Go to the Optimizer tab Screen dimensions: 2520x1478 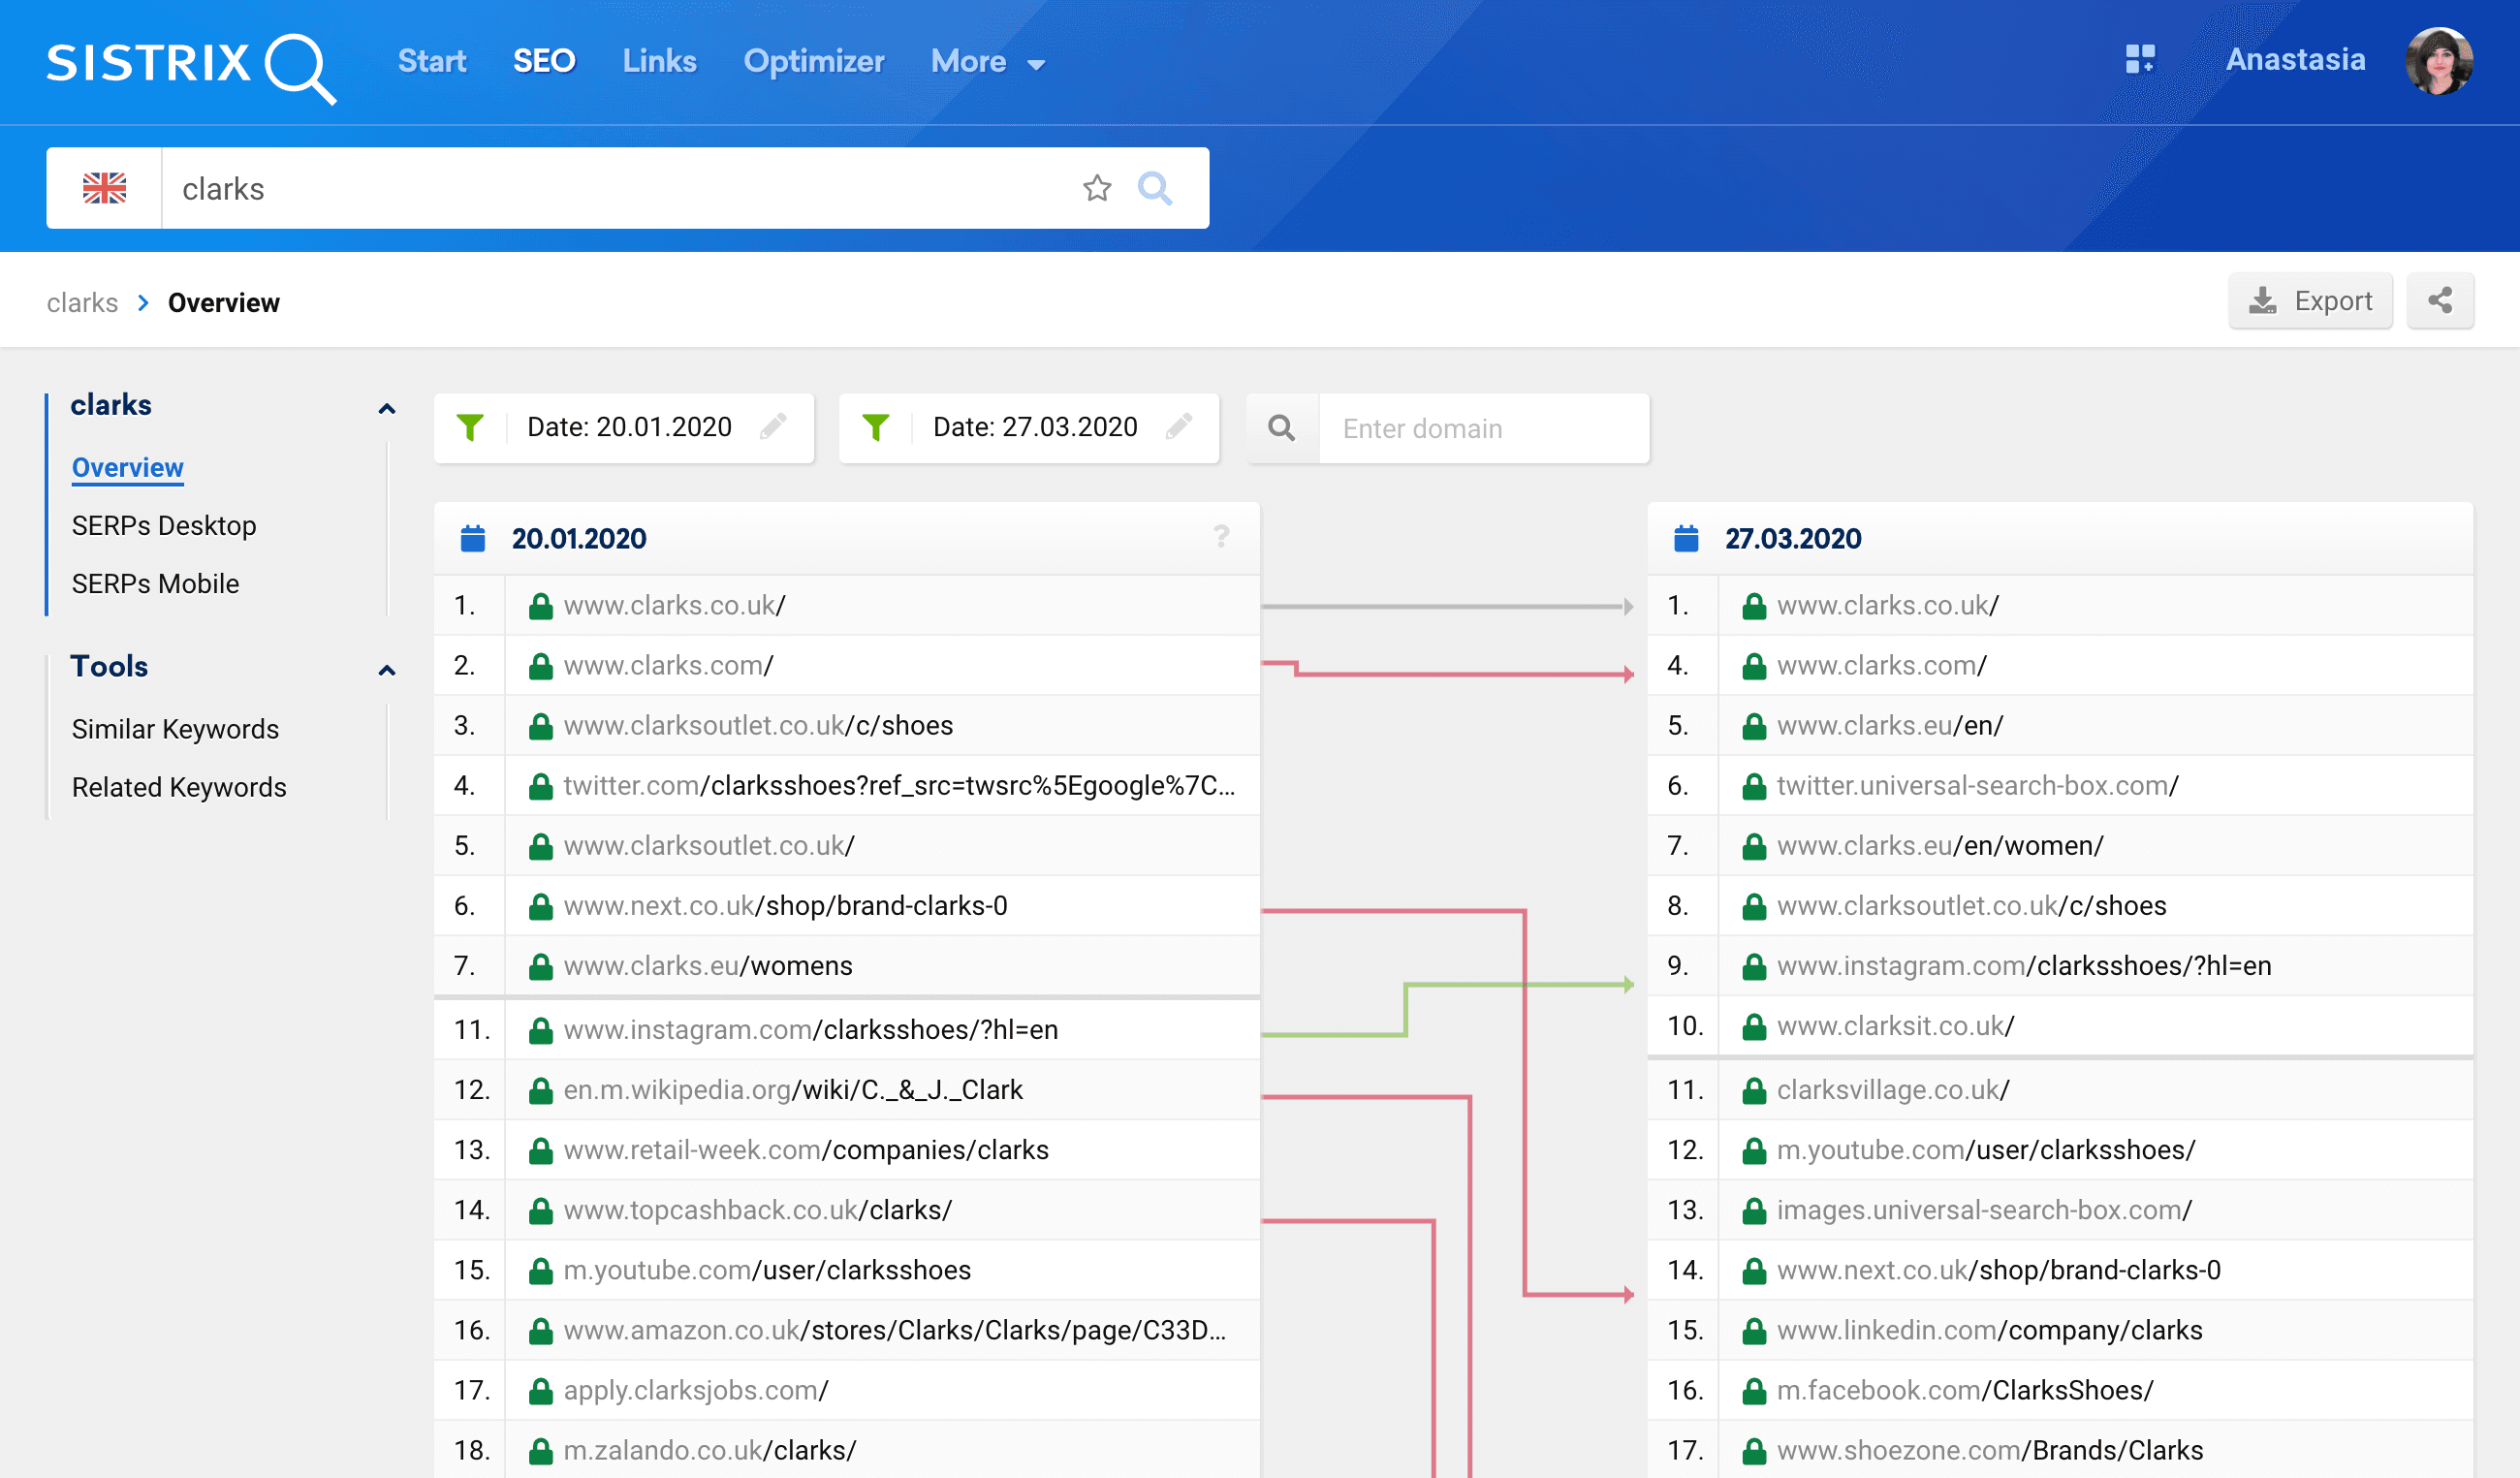pos(814,61)
